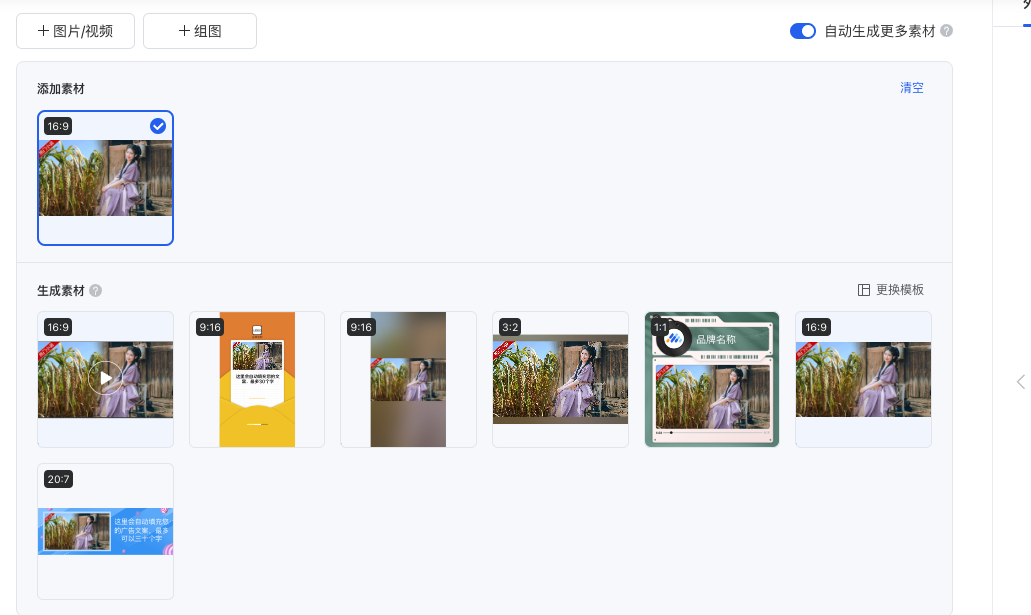Click the help icon beside 自动生成更多素材
Viewport: 1031px width, 615px height.
[946, 31]
